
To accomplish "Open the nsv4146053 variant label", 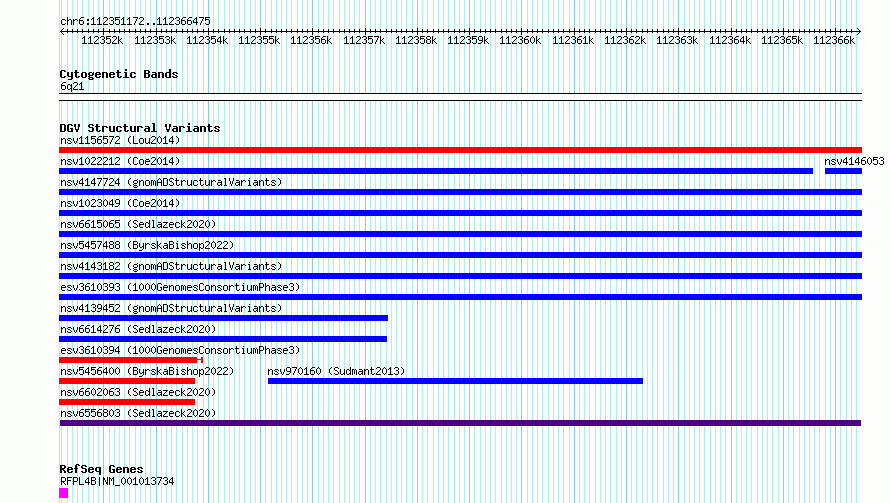I will [x=854, y=161].
